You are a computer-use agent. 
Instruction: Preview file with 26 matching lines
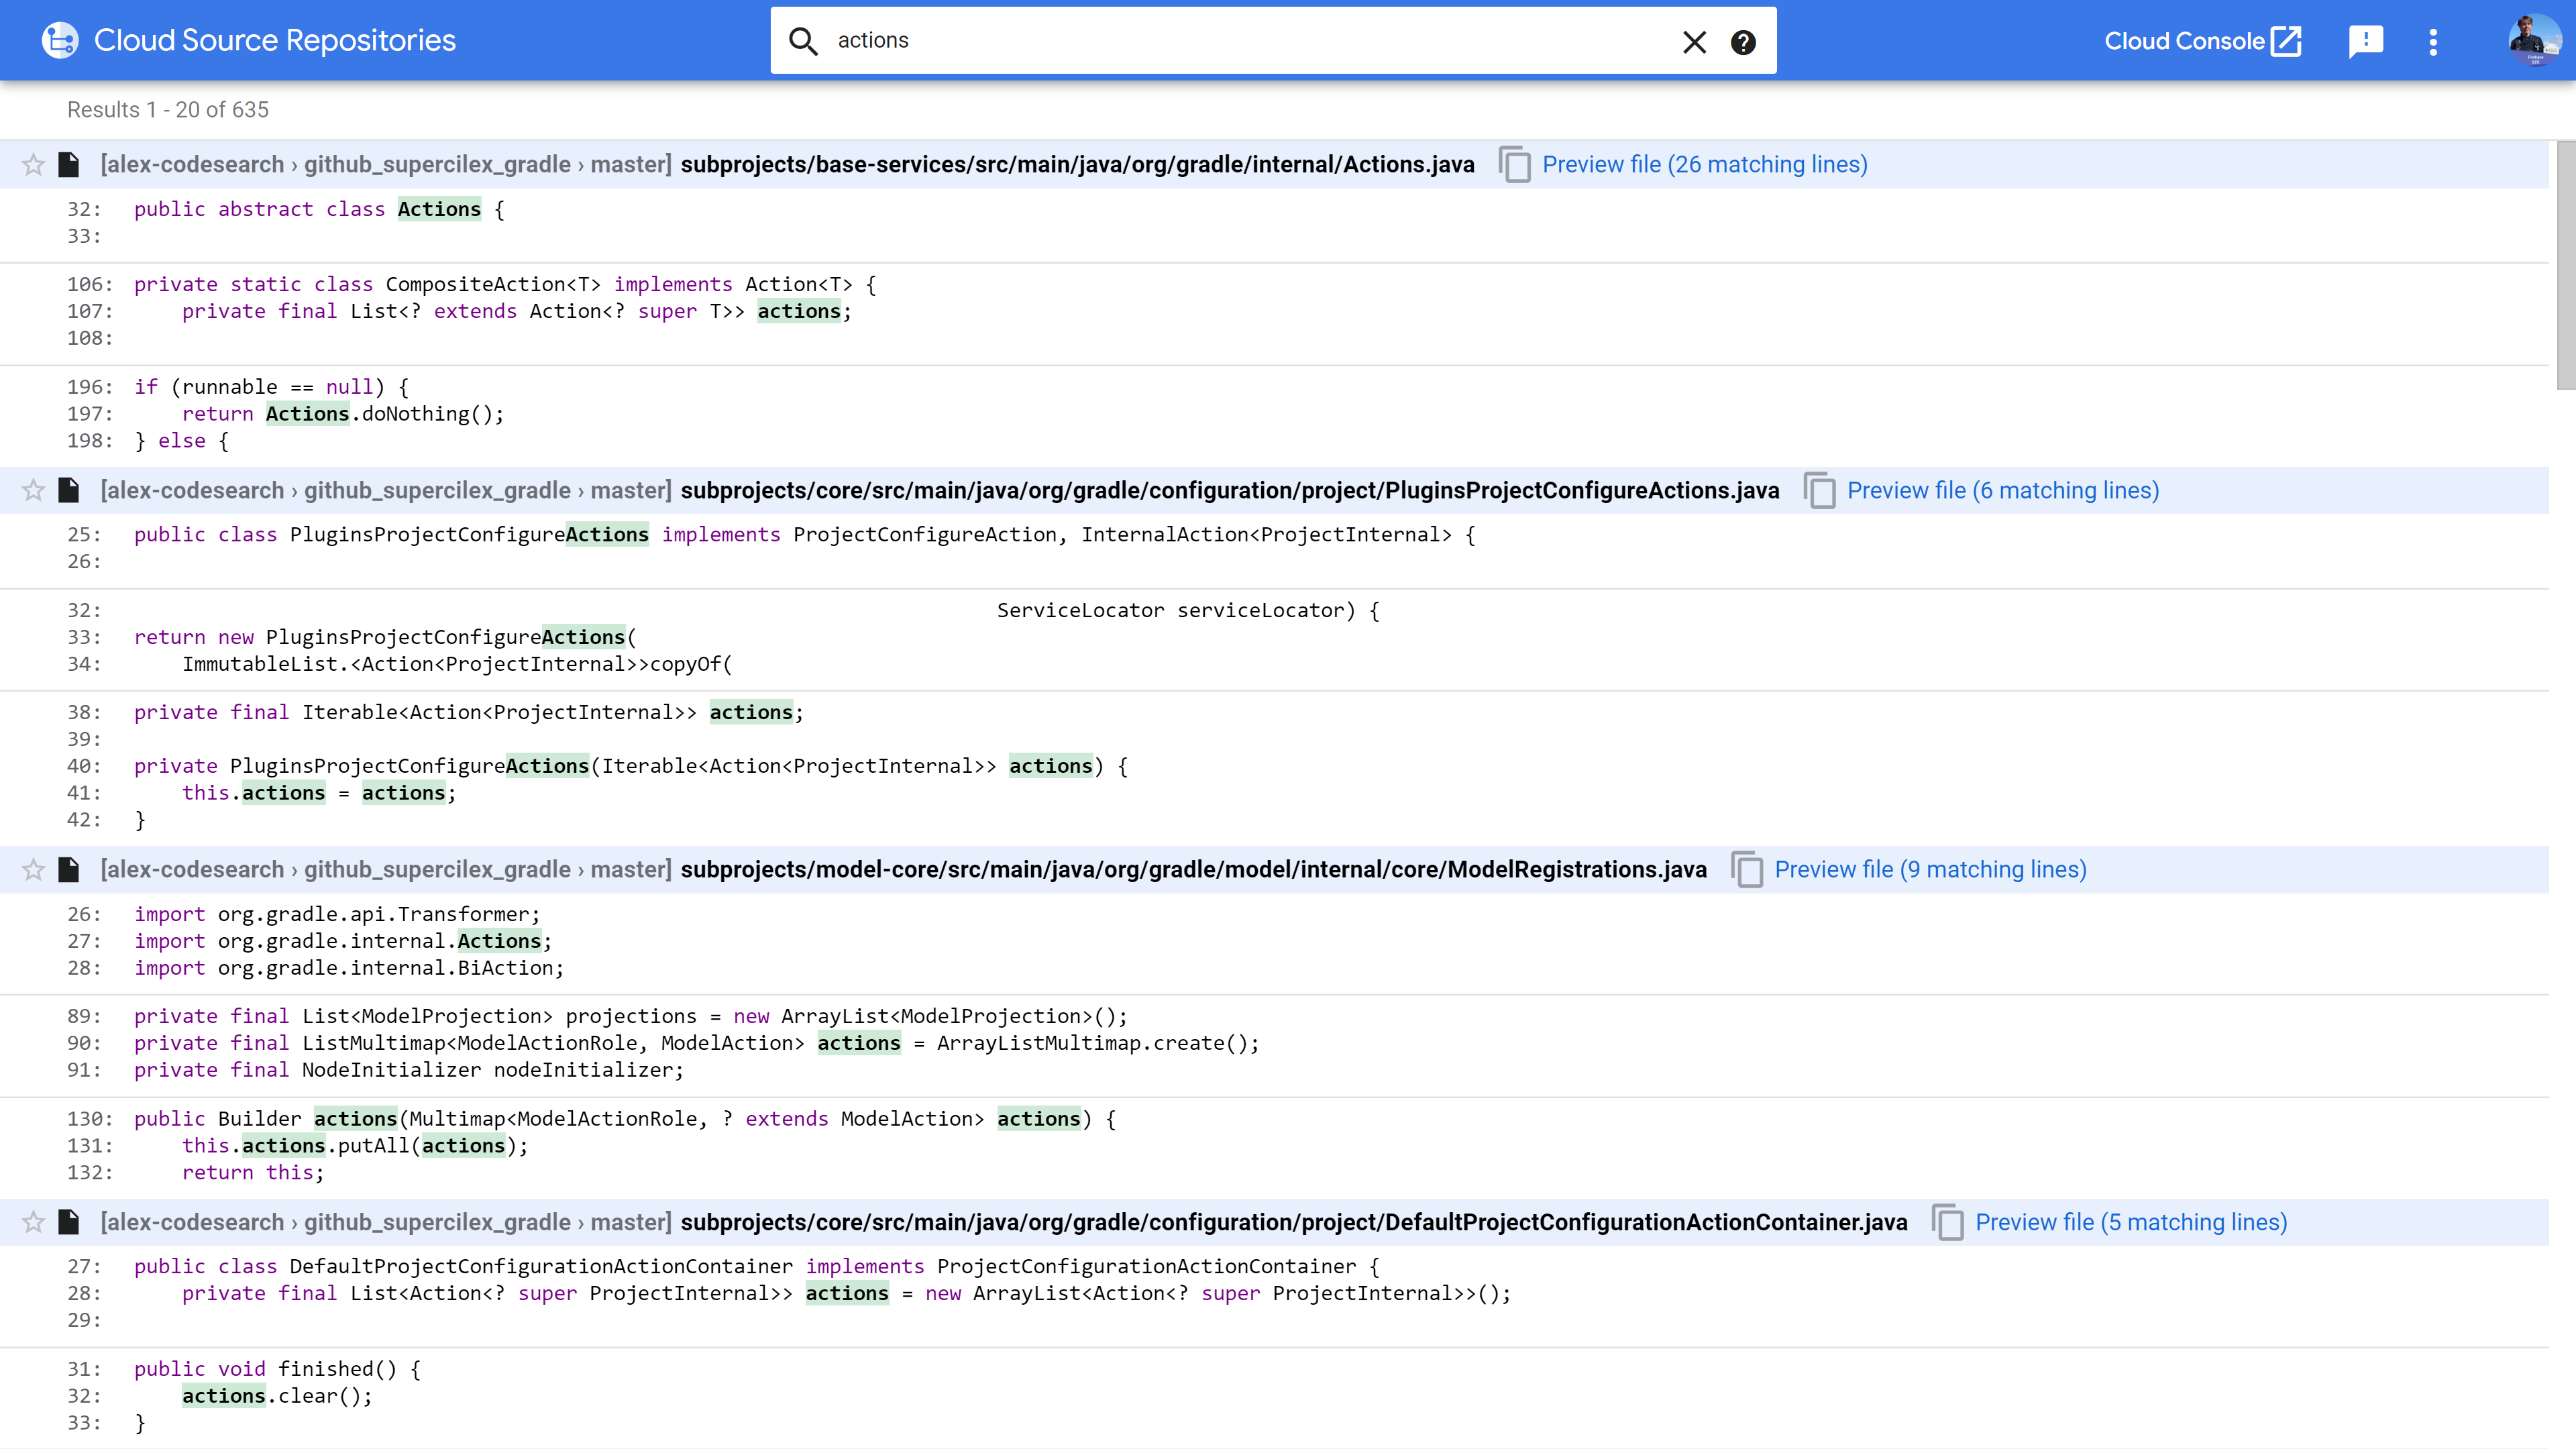click(1704, 165)
